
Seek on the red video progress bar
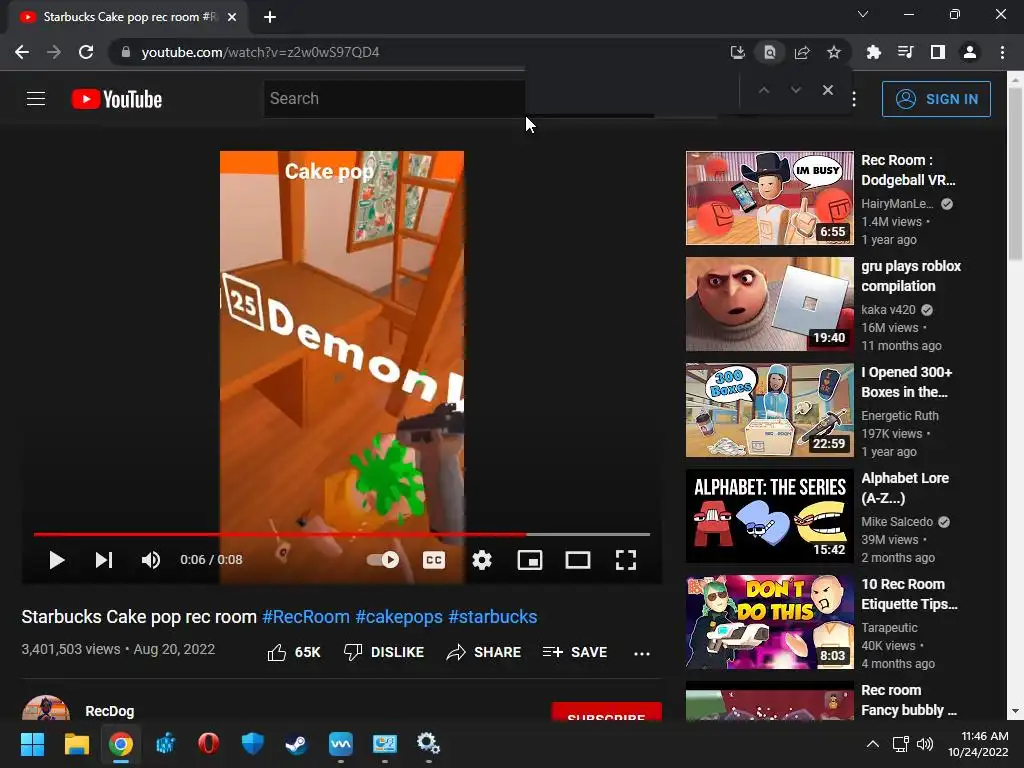point(342,534)
